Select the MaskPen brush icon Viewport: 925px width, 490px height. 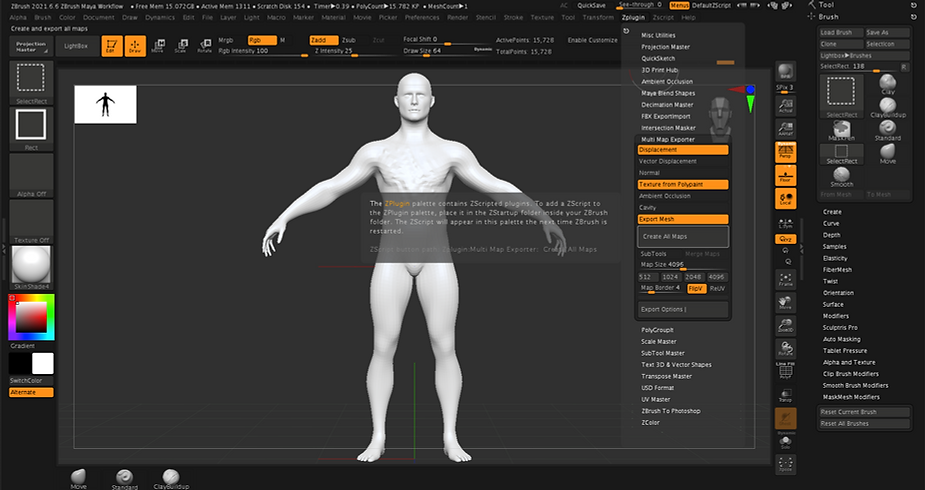click(842, 131)
